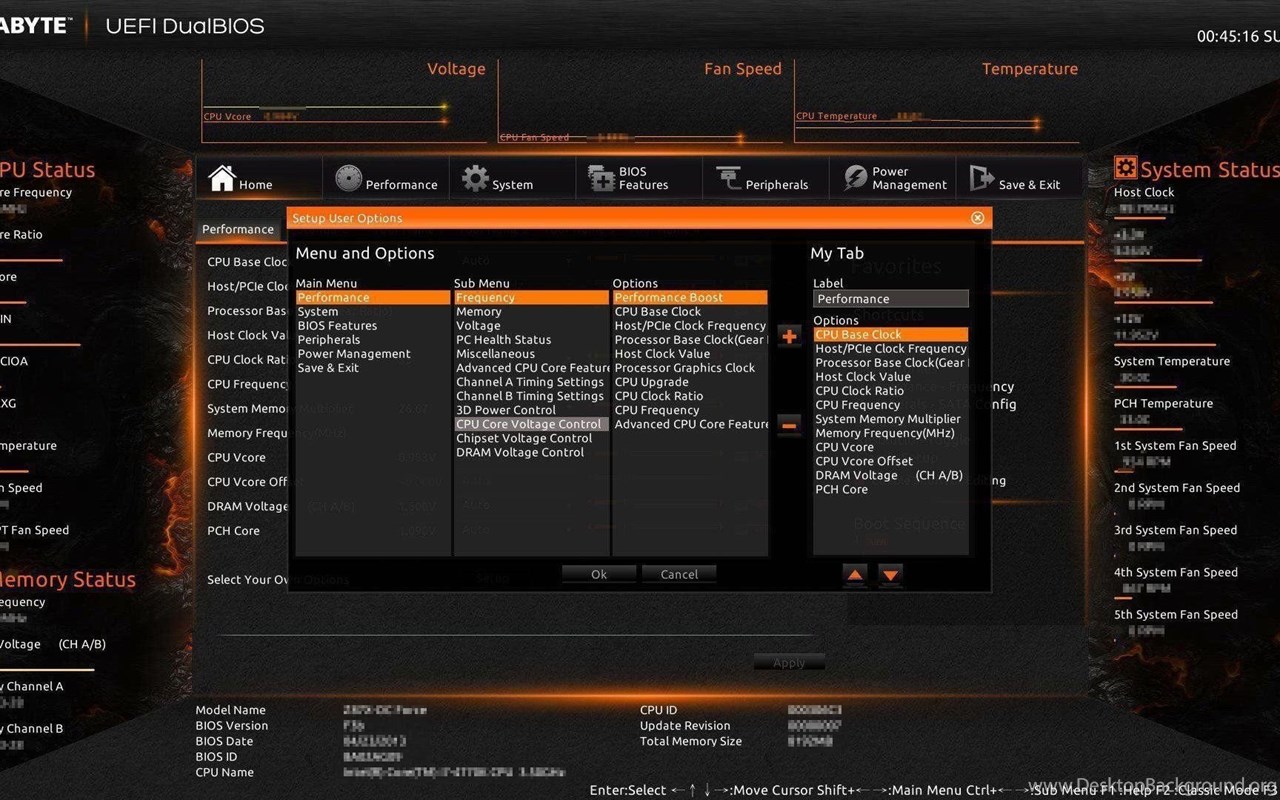
Task: Select Performance in Main Menu list
Action: coord(373,298)
